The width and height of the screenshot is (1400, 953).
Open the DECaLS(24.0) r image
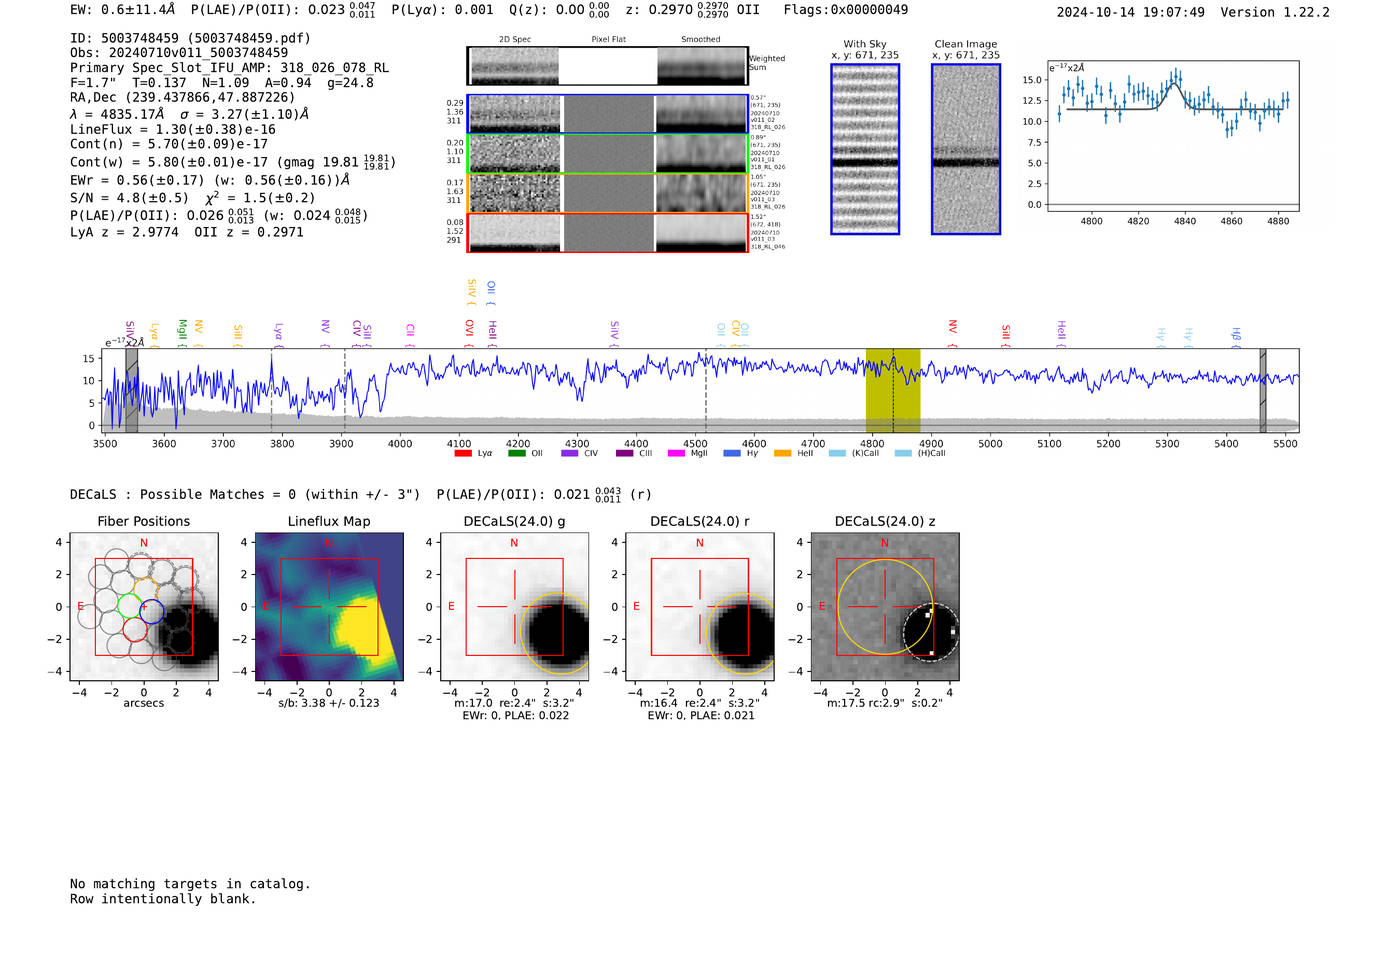(x=700, y=607)
